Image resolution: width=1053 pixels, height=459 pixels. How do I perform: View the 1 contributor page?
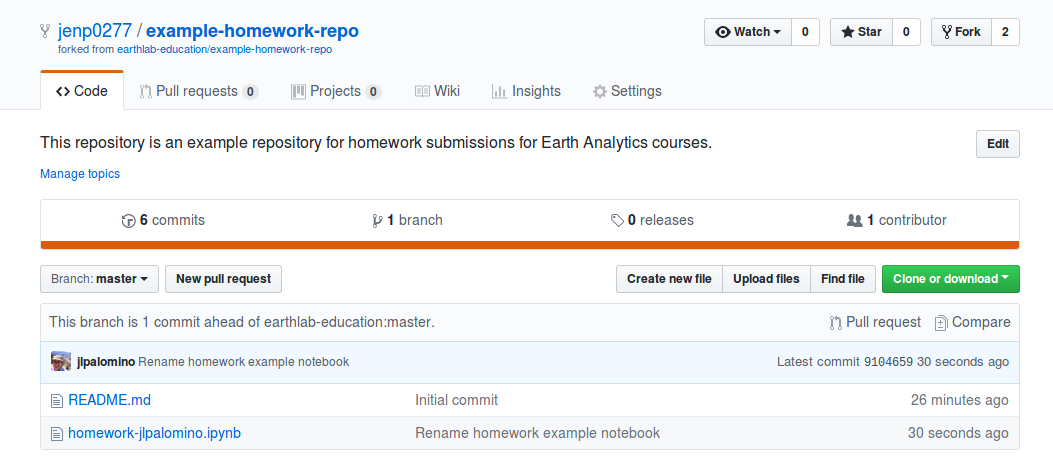[897, 220]
